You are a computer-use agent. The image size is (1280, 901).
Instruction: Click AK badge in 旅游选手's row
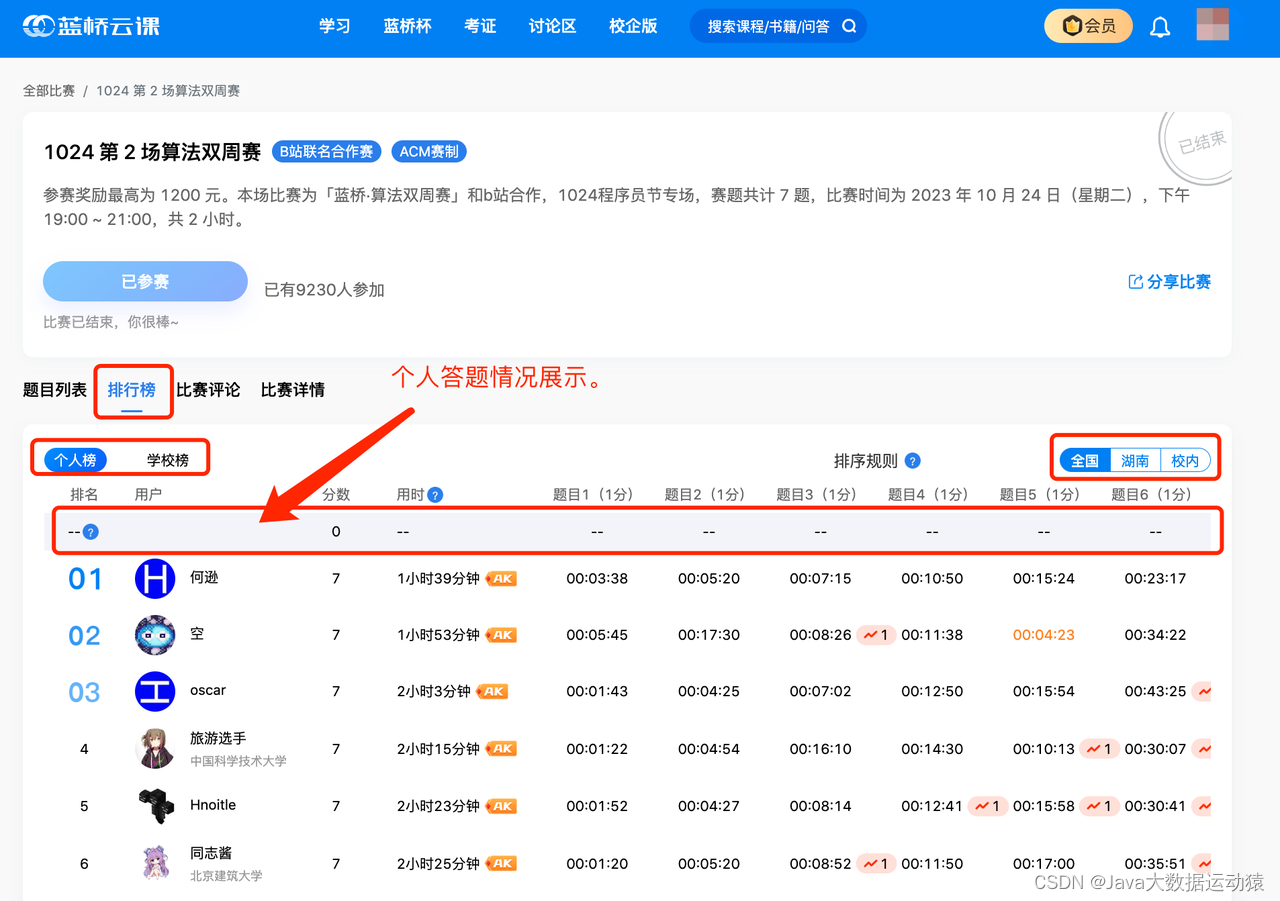pyautogui.click(x=501, y=749)
